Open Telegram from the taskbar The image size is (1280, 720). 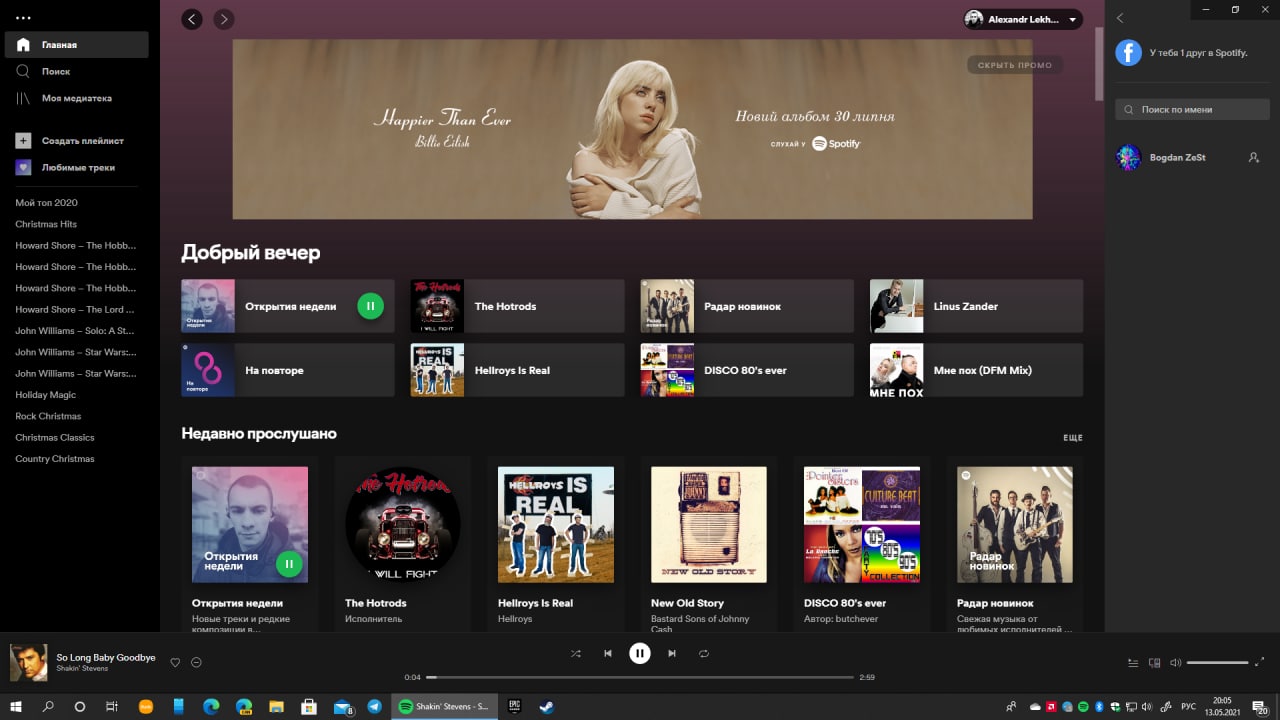(374, 706)
